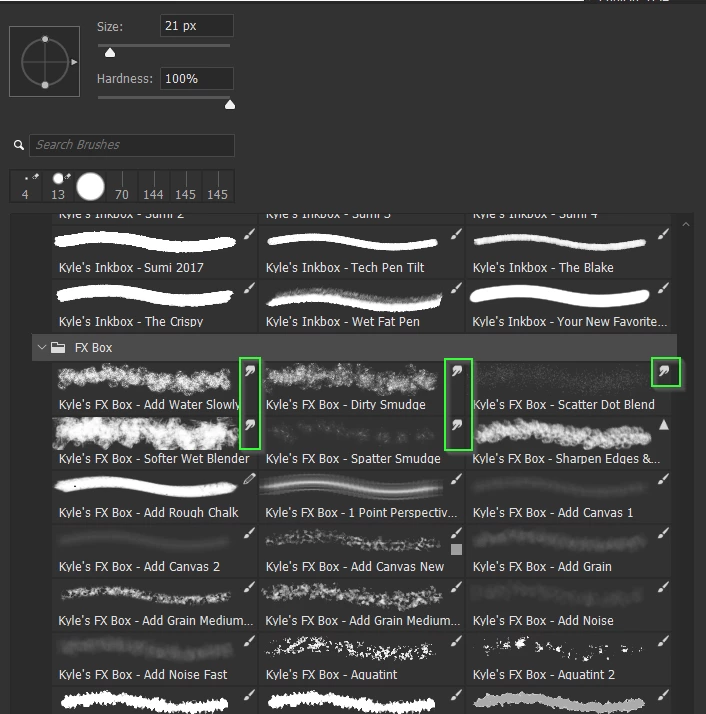Select recent brush preset size 13
The width and height of the screenshot is (706, 714).
(58, 186)
